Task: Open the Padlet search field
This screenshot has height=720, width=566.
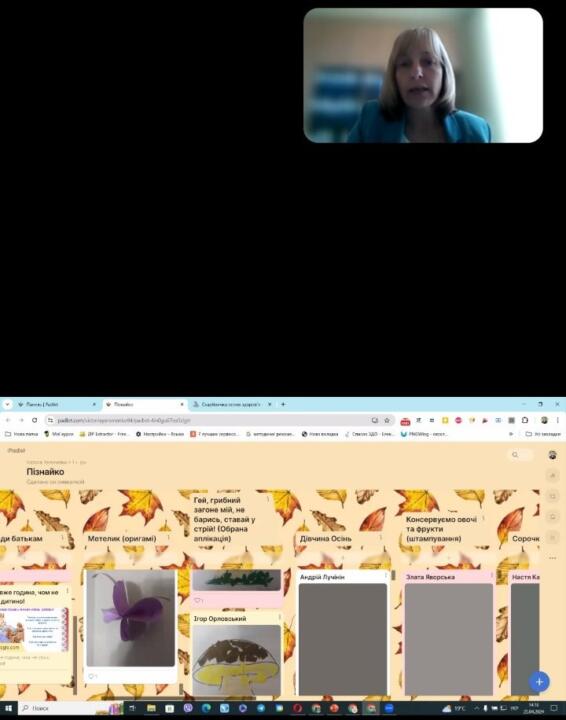Action: 520,455
